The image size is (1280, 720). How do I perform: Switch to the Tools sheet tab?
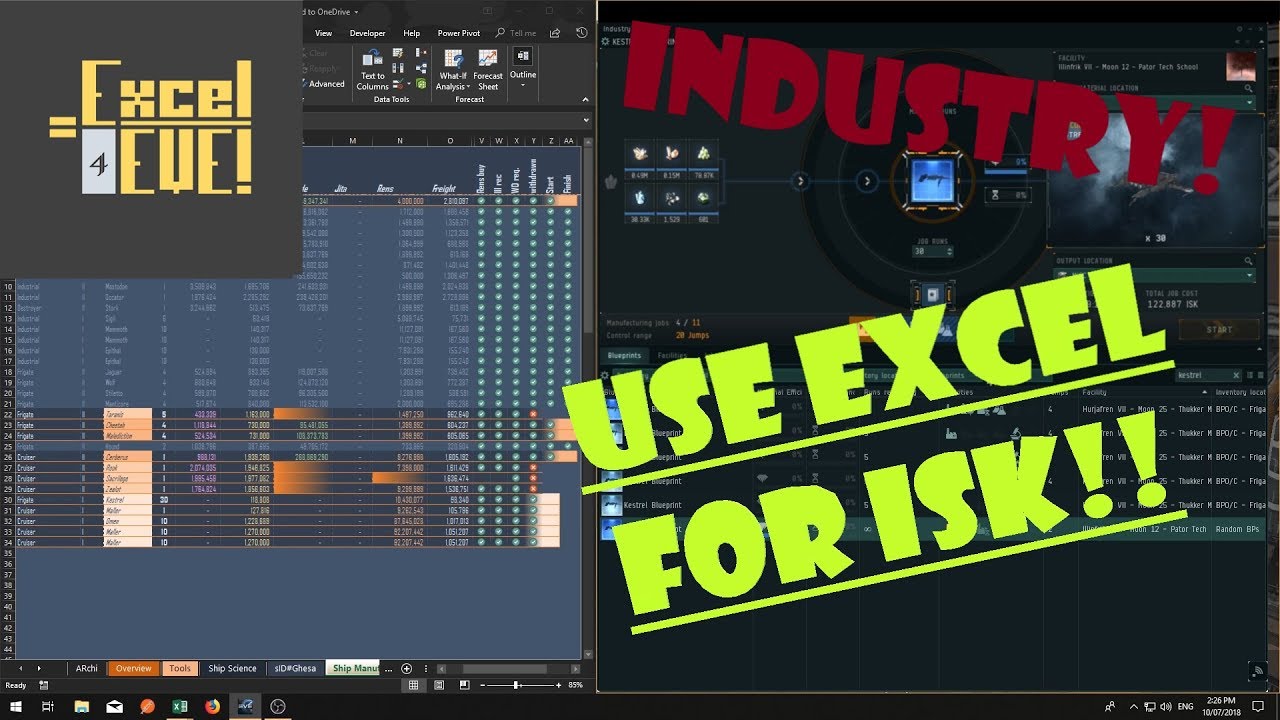(x=180, y=668)
